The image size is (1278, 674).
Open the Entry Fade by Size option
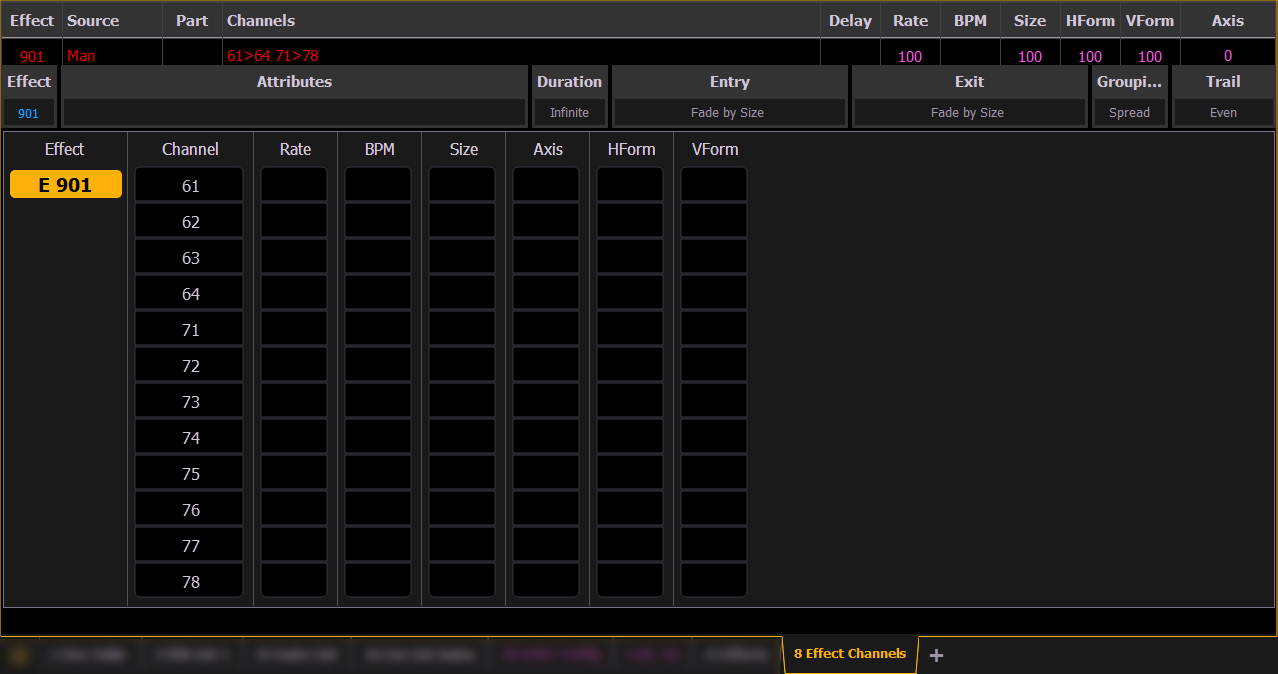pyautogui.click(x=728, y=113)
